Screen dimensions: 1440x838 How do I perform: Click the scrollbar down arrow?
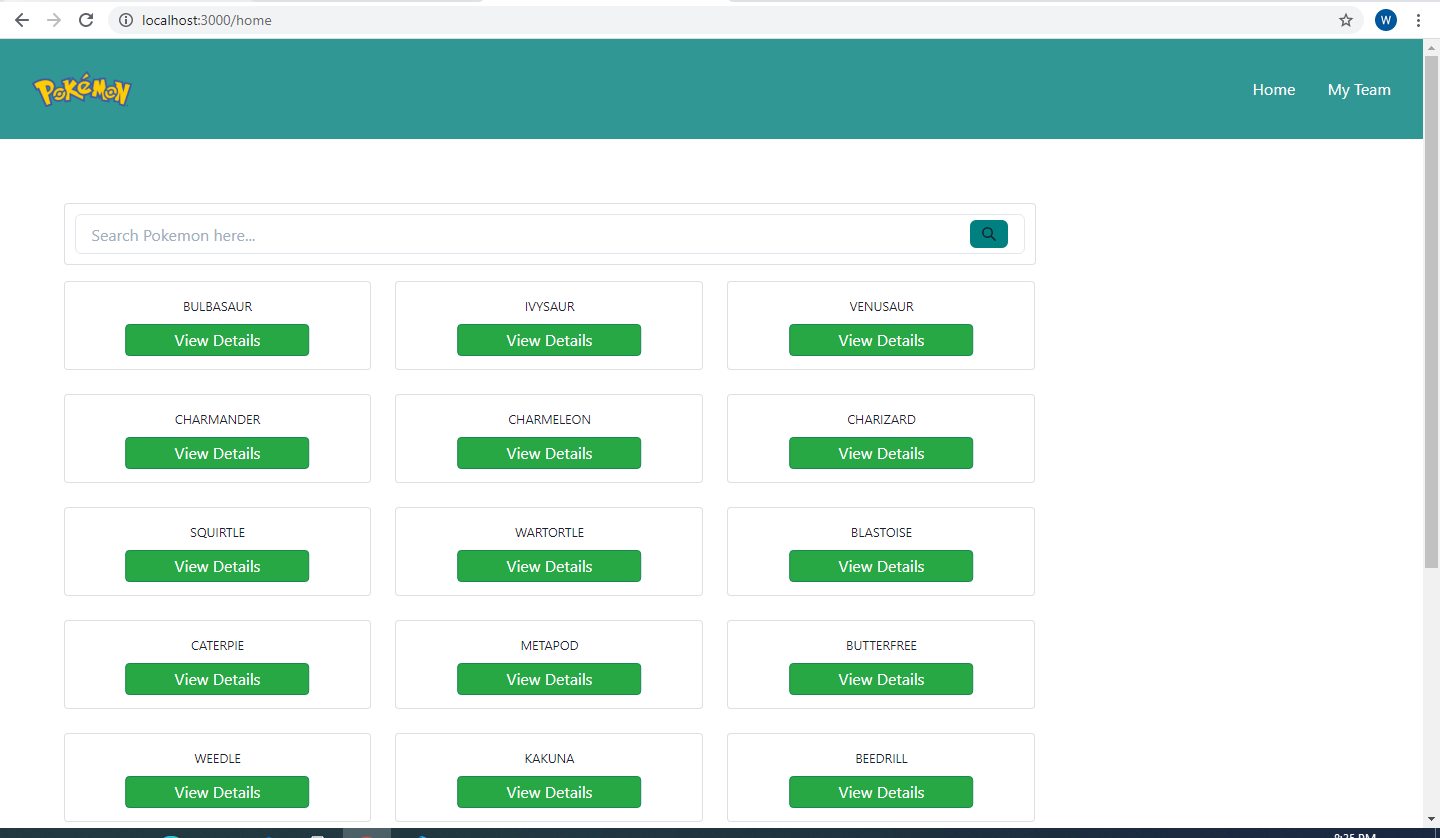point(1431,819)
